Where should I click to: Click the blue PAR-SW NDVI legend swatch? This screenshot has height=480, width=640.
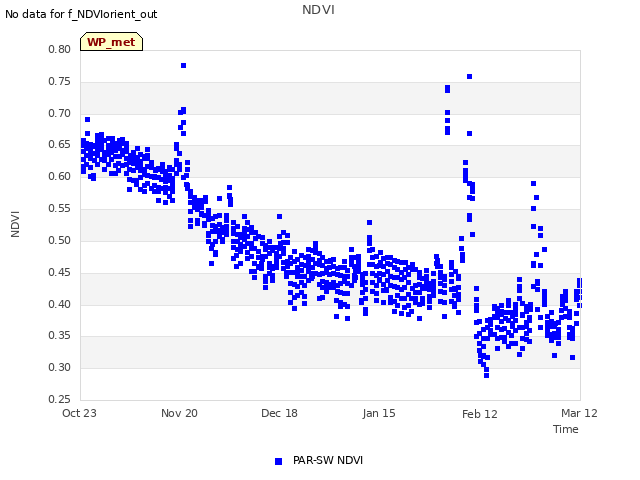pos(278,461)
